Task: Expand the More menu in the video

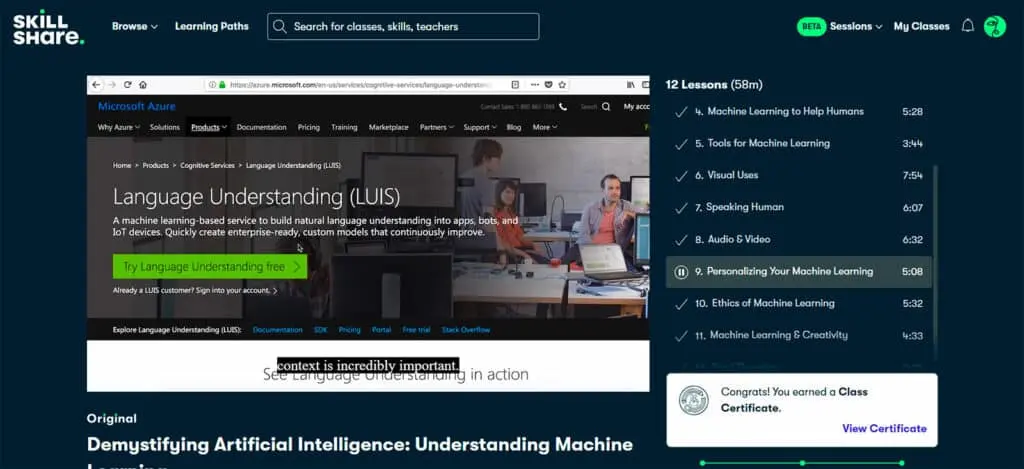Action: (545, 127)
